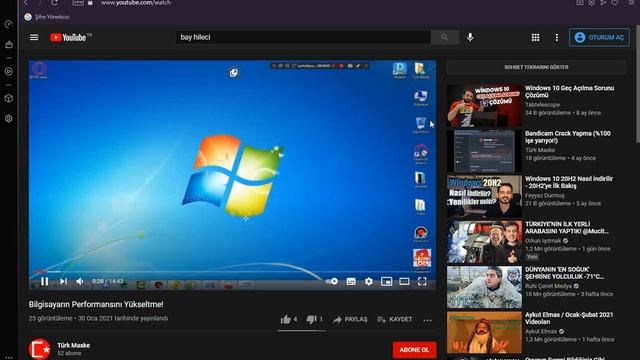
Task: Open the YouTube hamburger guide menu
Action: (34, 37)
